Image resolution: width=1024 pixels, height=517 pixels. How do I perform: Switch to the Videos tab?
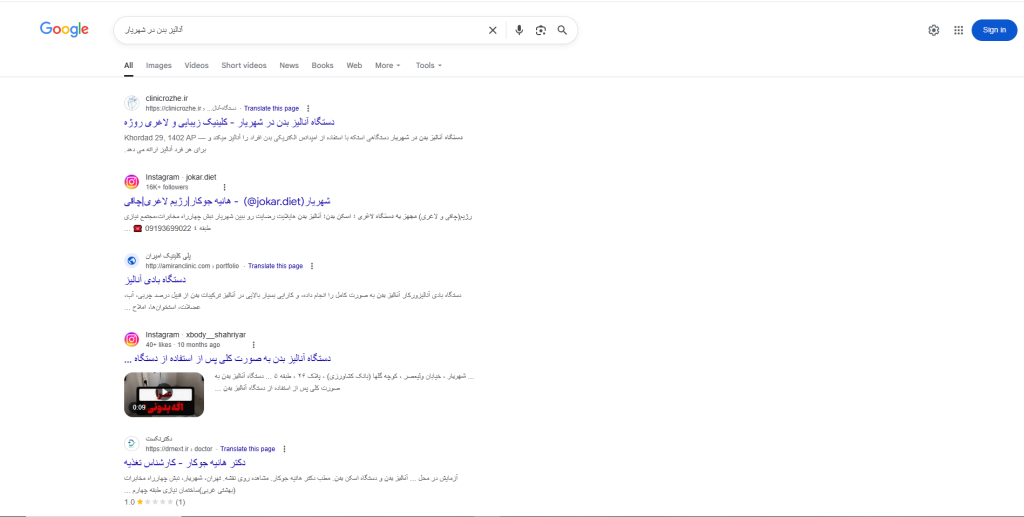(x=197, y=65)
